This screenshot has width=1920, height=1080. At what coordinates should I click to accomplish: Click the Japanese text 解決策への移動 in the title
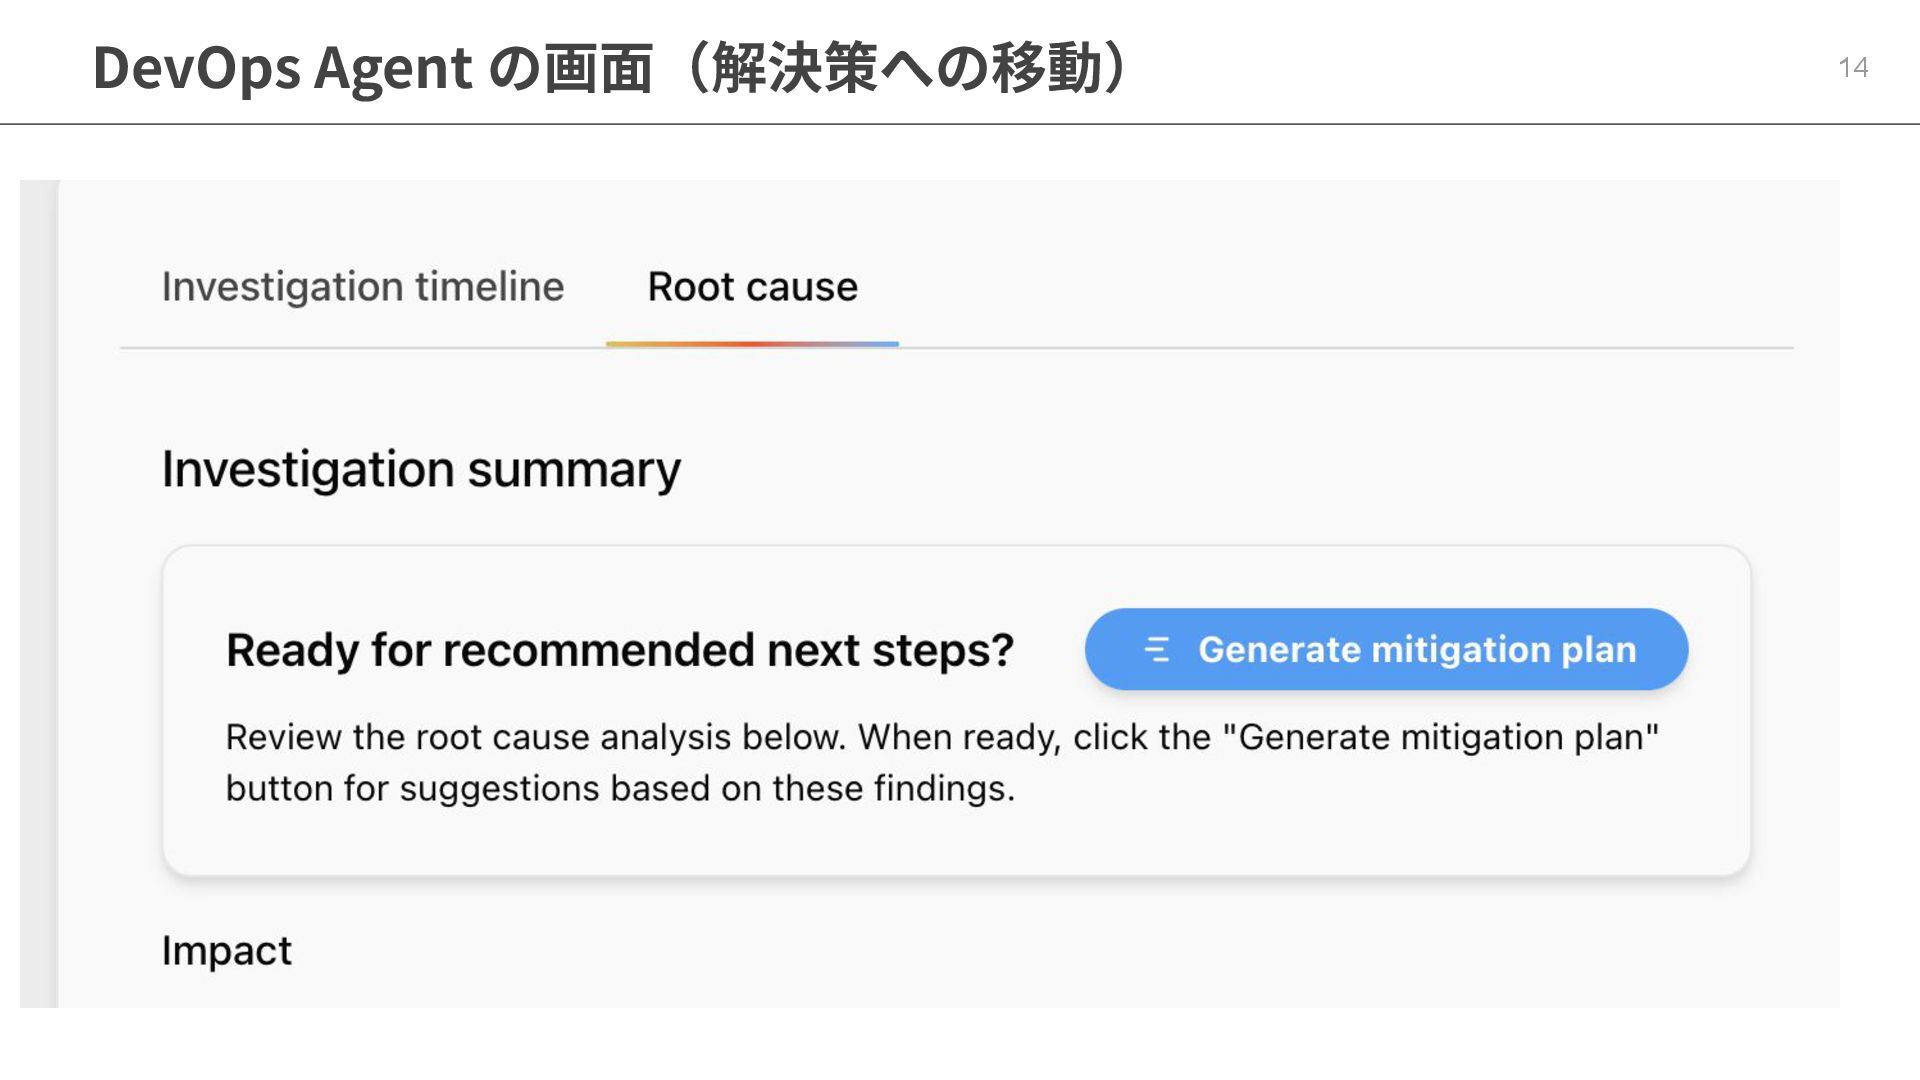[906, 67]
